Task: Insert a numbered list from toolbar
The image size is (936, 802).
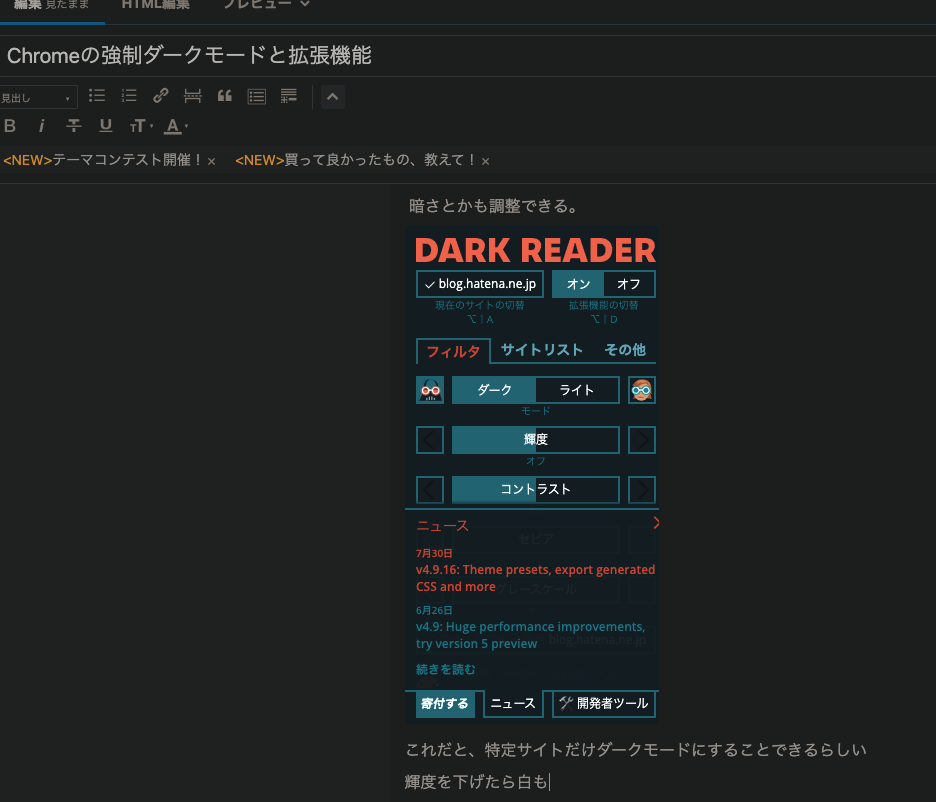Action: [x=129, y=96]
